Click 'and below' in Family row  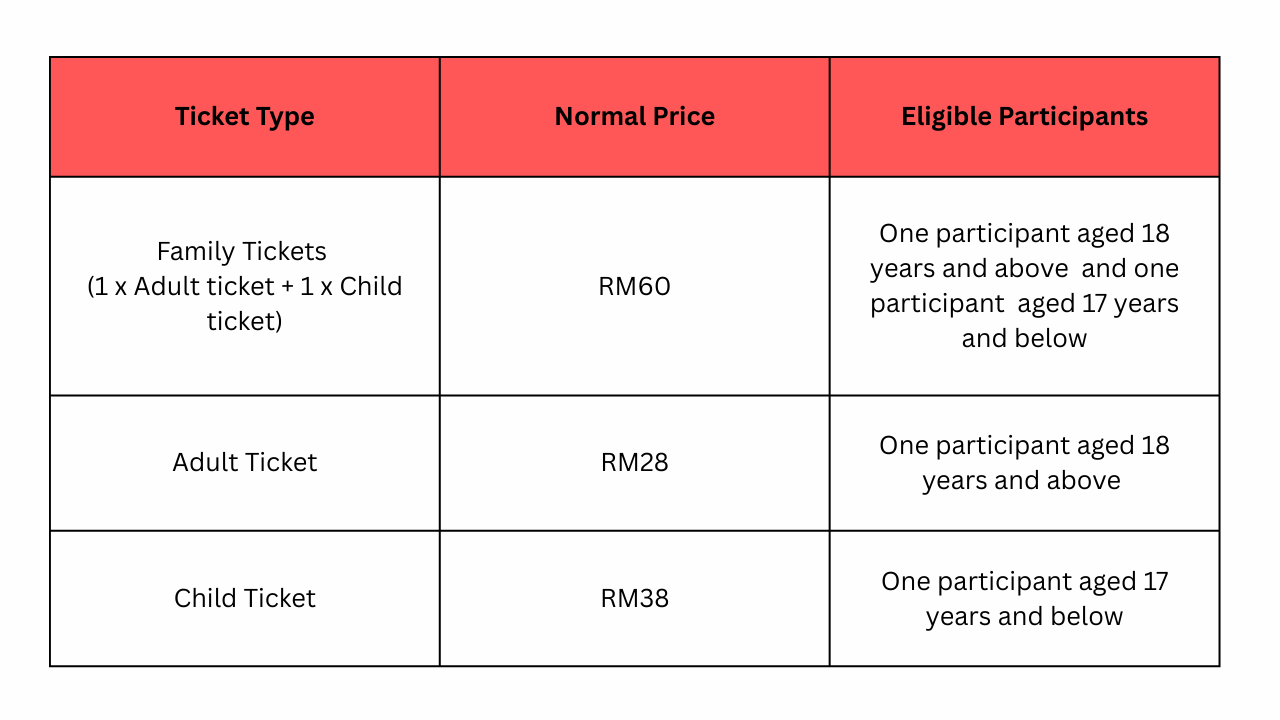[1025, 339]
